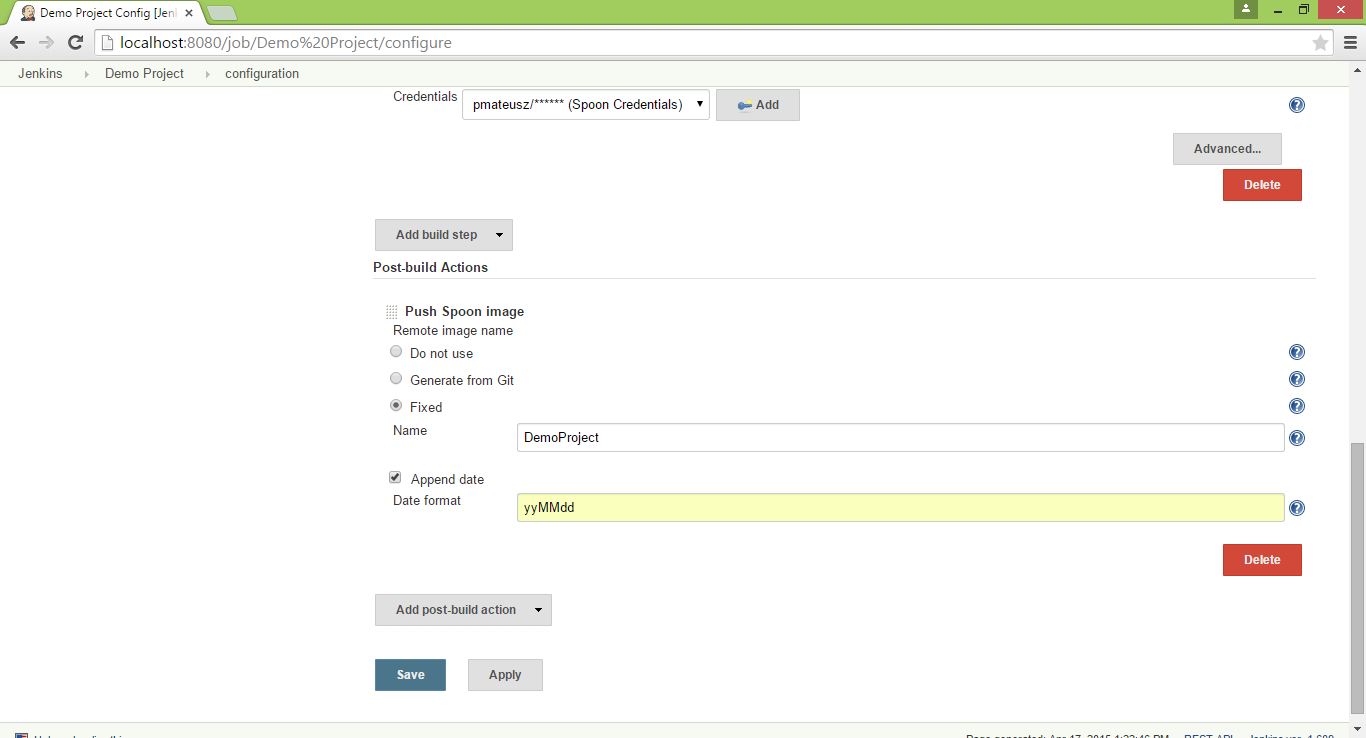
Task: Open the Chrome hamburger menu
Action: (1350, 43)
